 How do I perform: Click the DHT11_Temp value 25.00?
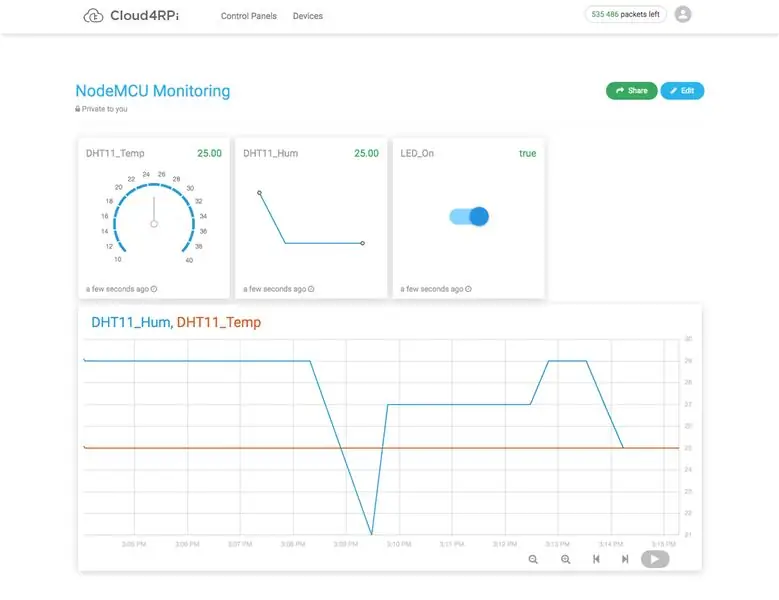tap(209, 153)
